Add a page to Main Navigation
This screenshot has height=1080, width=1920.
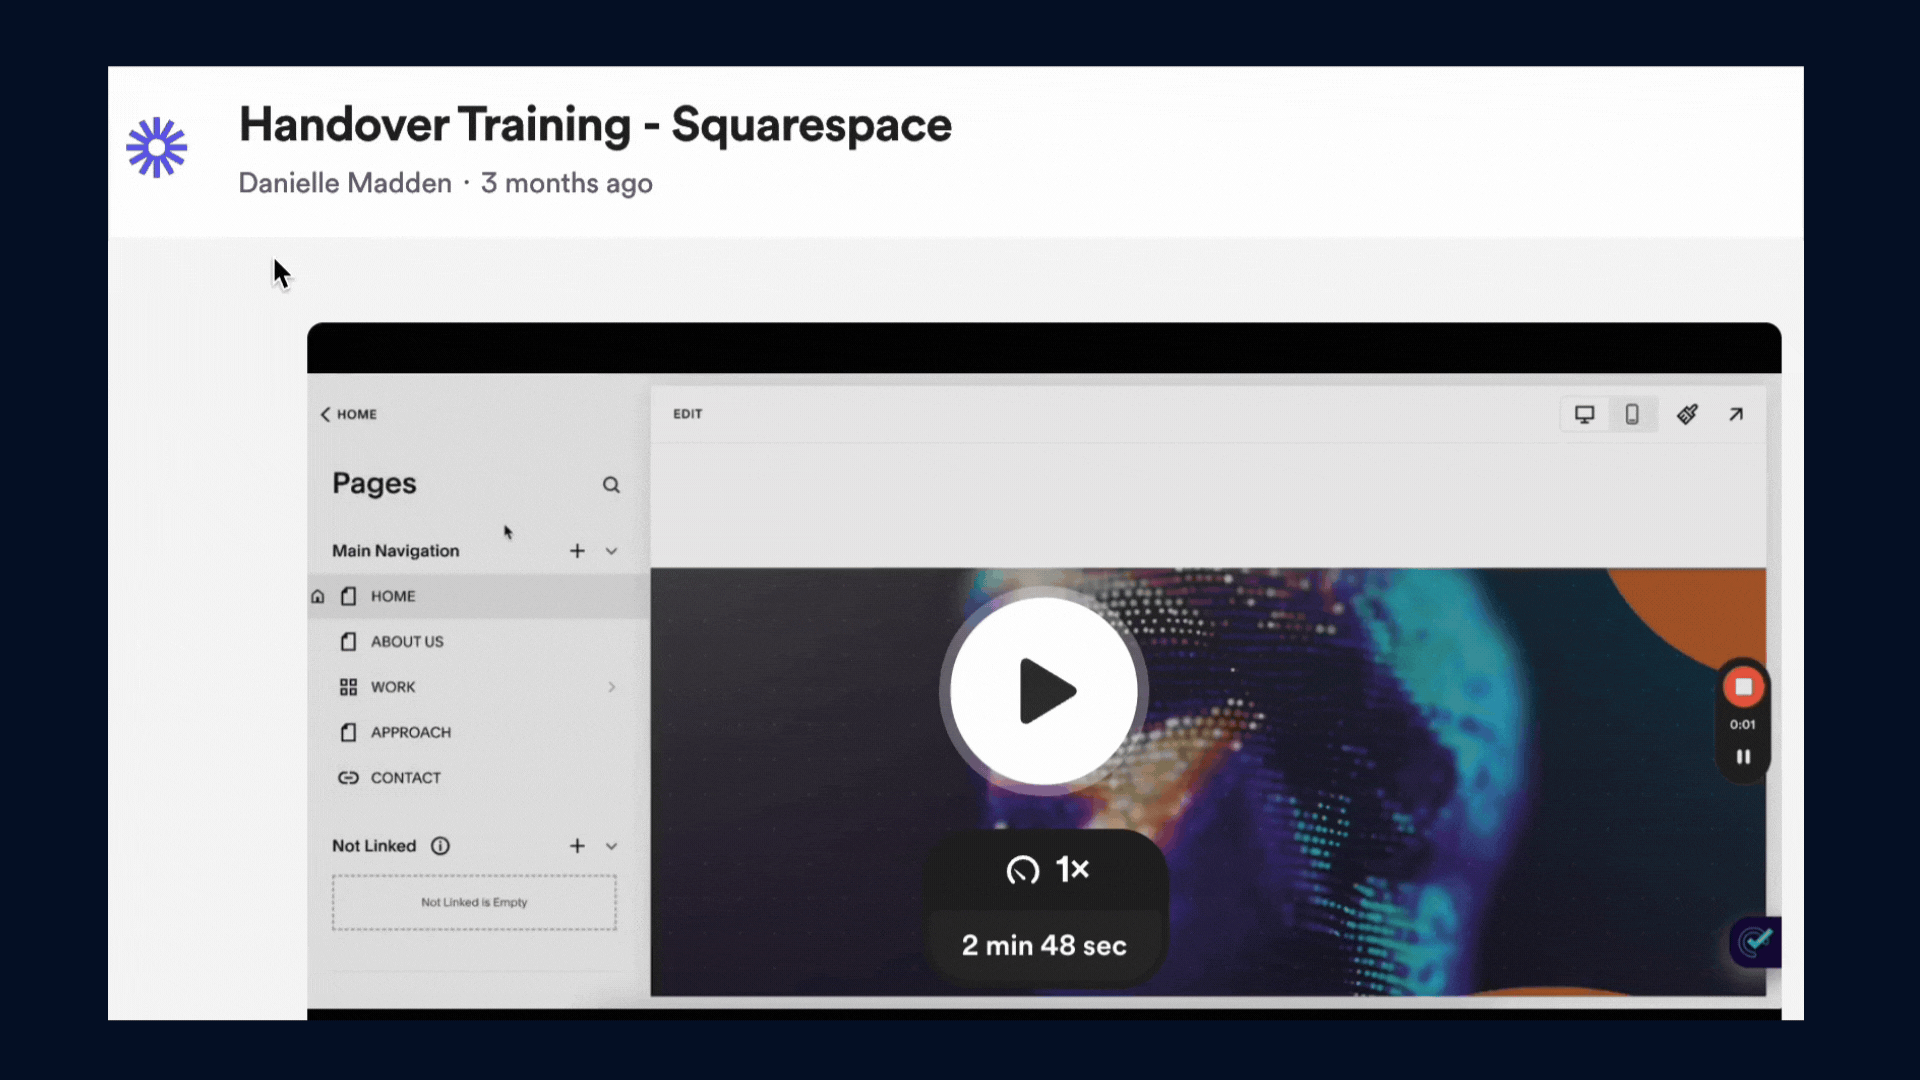coord(577,551)
